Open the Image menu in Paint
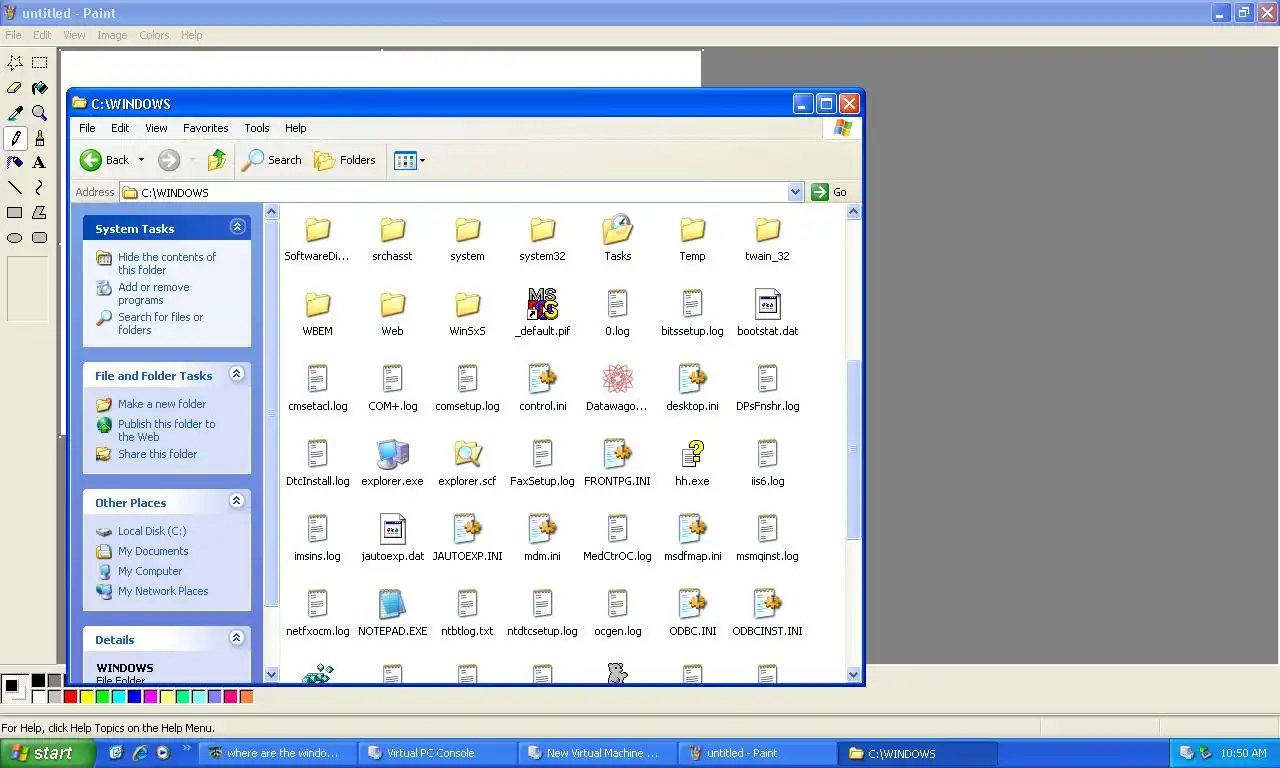The image size is (1280, 768). point(112,35)
